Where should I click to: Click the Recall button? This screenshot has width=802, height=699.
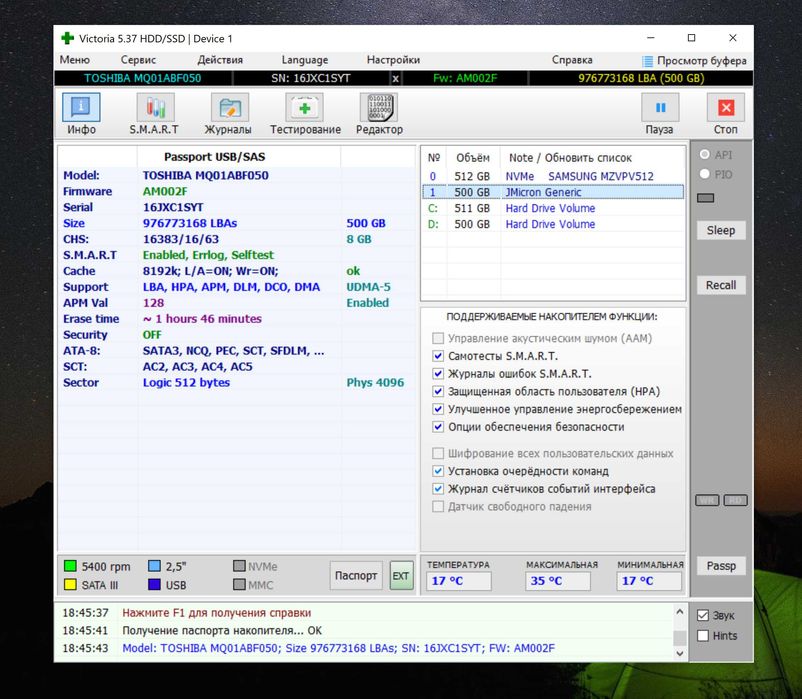click(x=721, y=285)
